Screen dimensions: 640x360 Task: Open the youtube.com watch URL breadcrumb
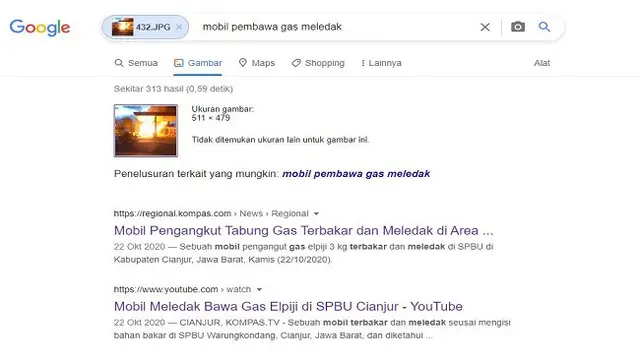[182, 289]
